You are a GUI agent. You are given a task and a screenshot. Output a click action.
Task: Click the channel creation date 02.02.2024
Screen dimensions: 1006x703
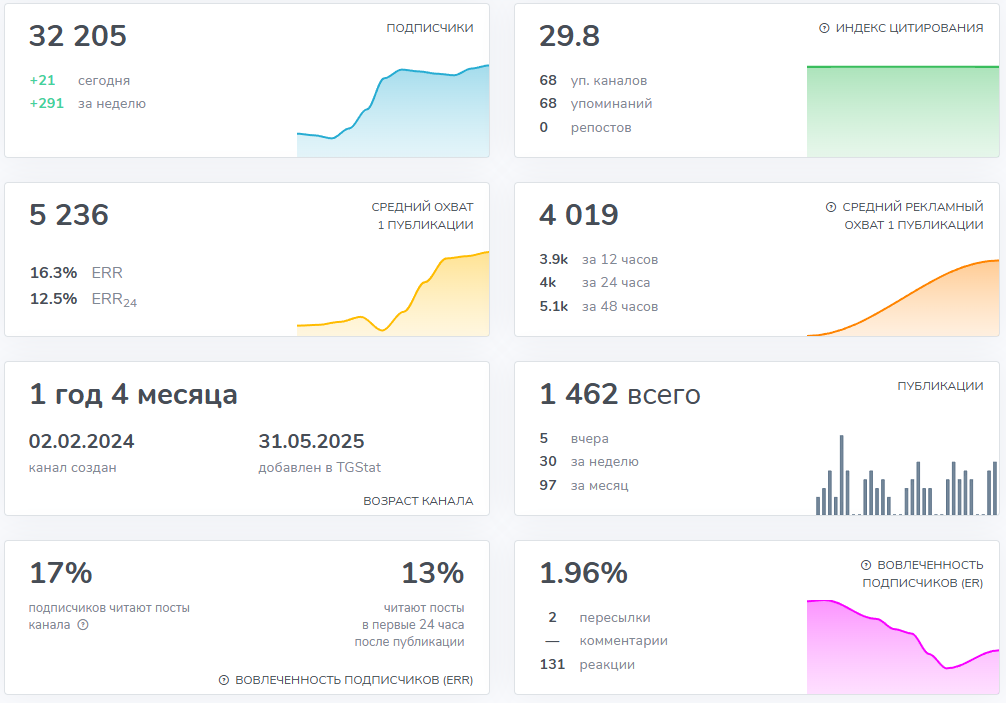click(x=81, y=441)
